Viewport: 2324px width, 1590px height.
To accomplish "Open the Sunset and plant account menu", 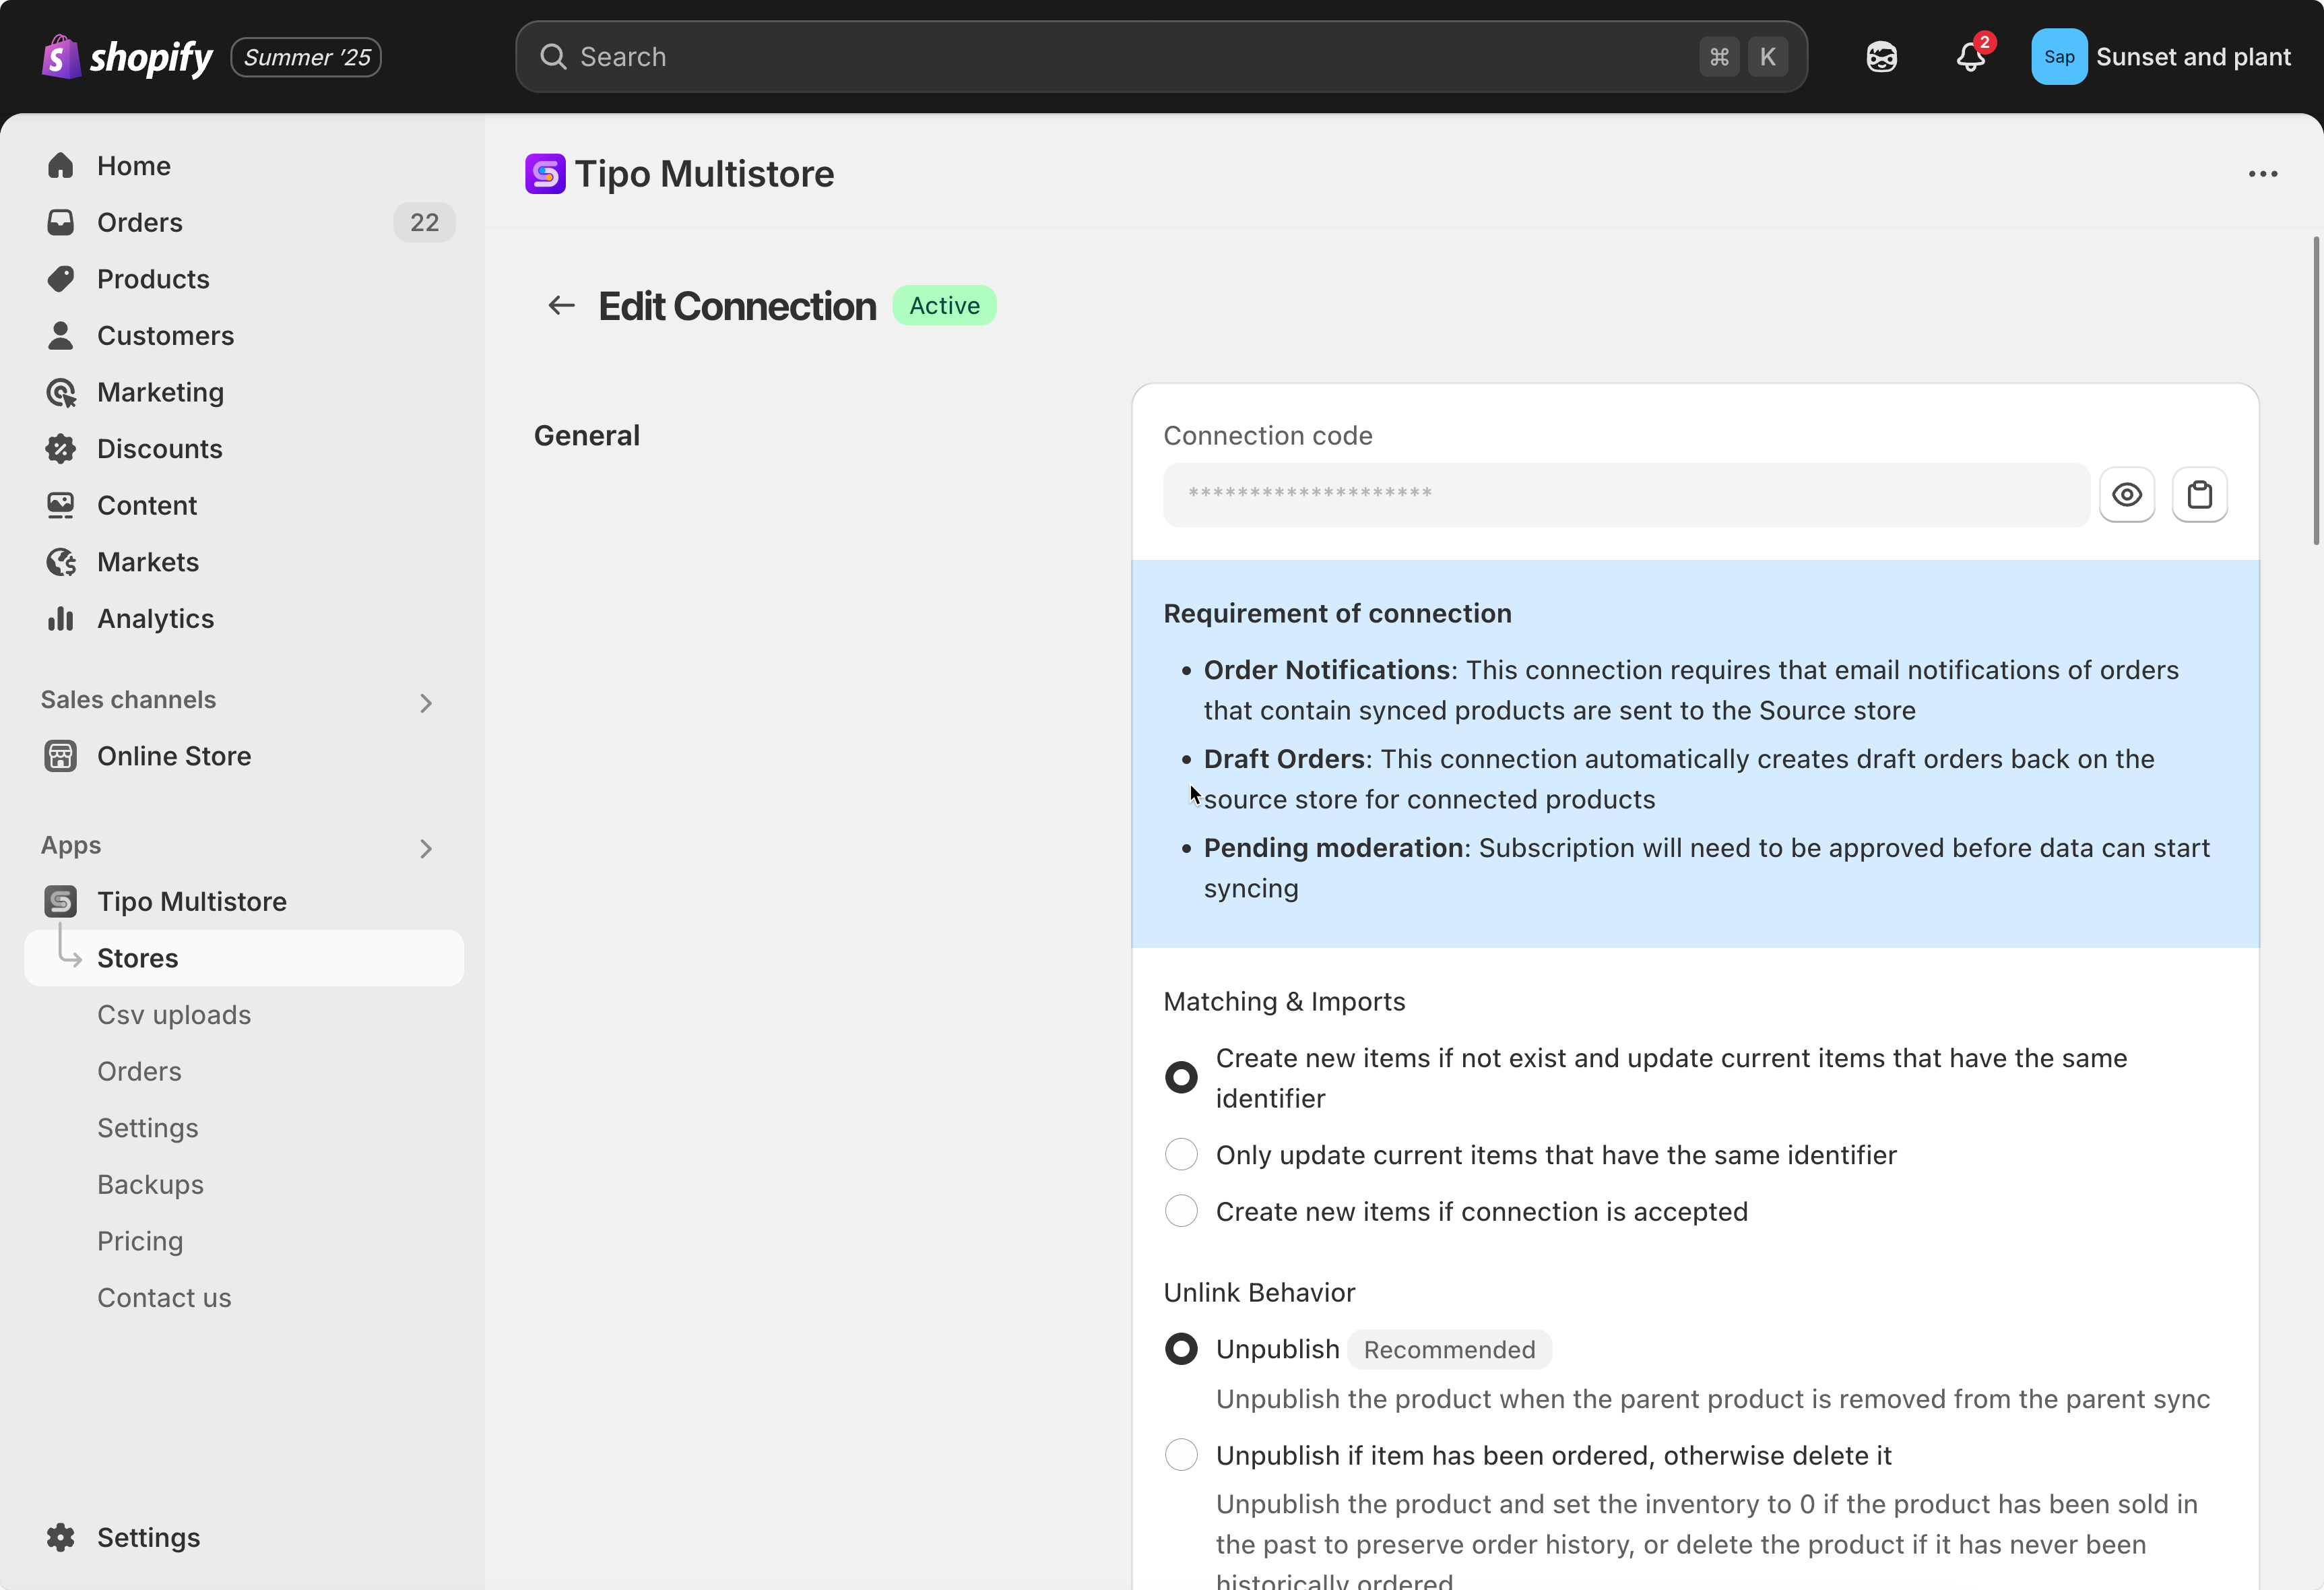I will 2160,57.
